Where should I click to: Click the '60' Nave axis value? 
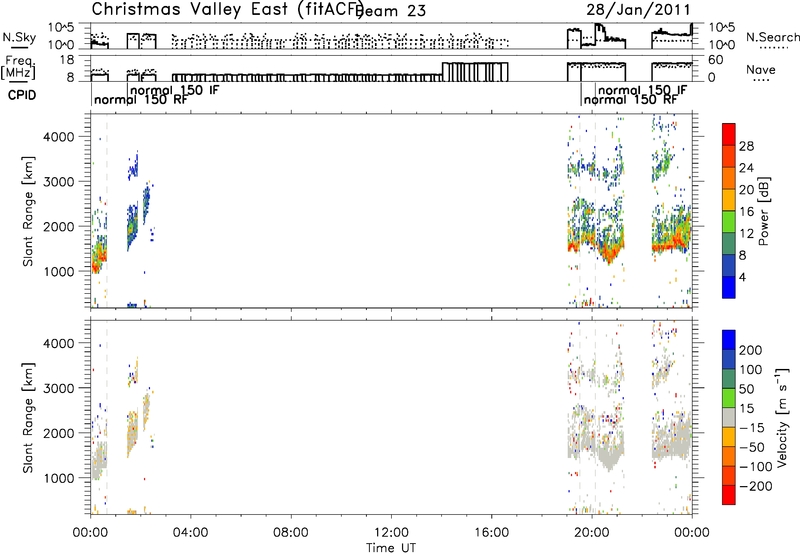click(716, 60)
